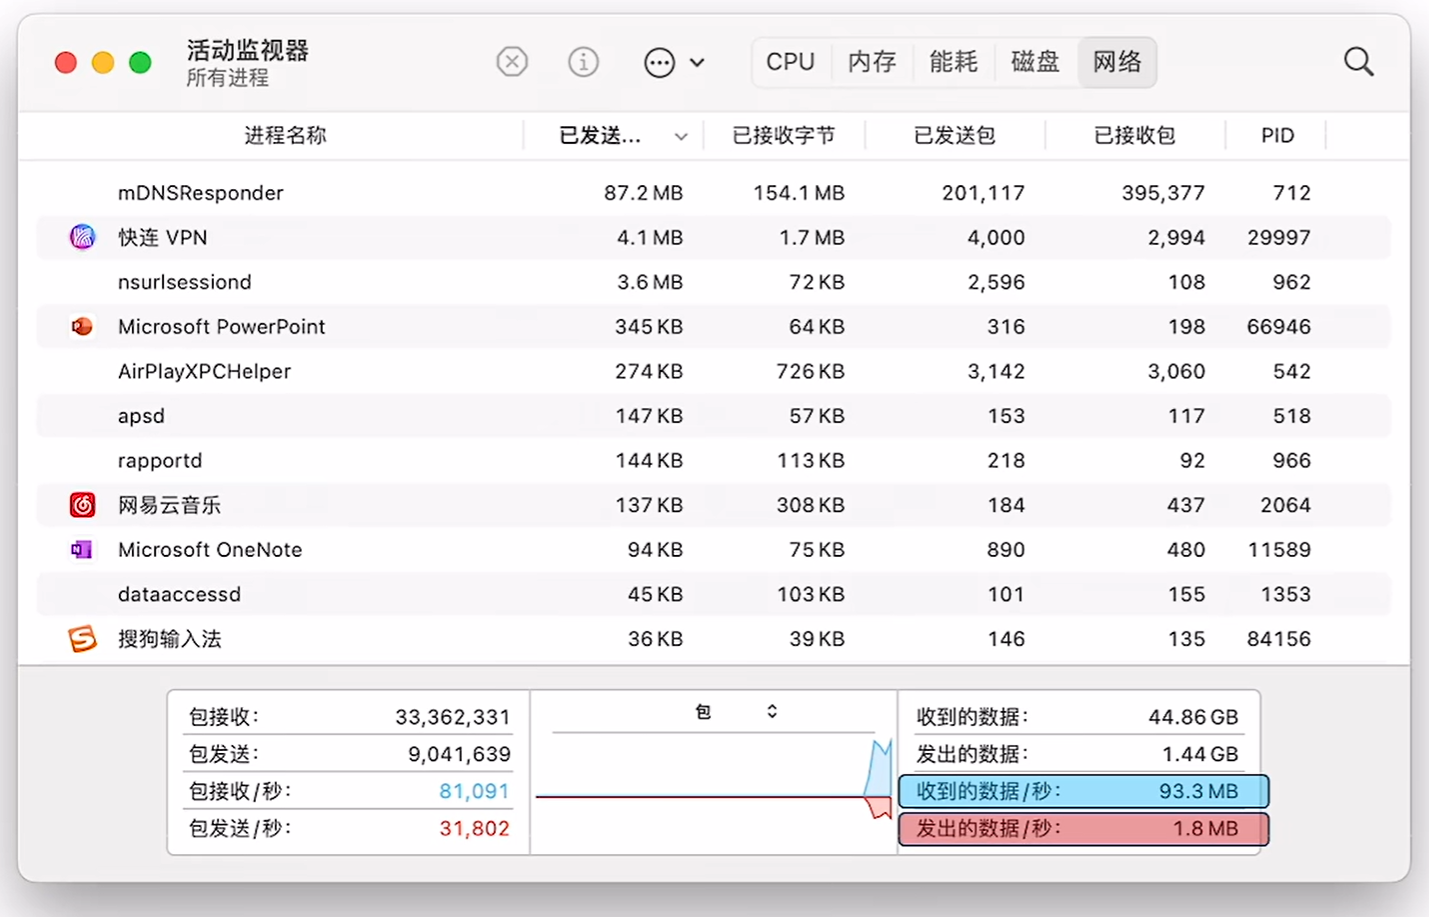1429x917 pixels.
Task: Click the 搜狗输入法 orange icon
Action: (82, 638)
